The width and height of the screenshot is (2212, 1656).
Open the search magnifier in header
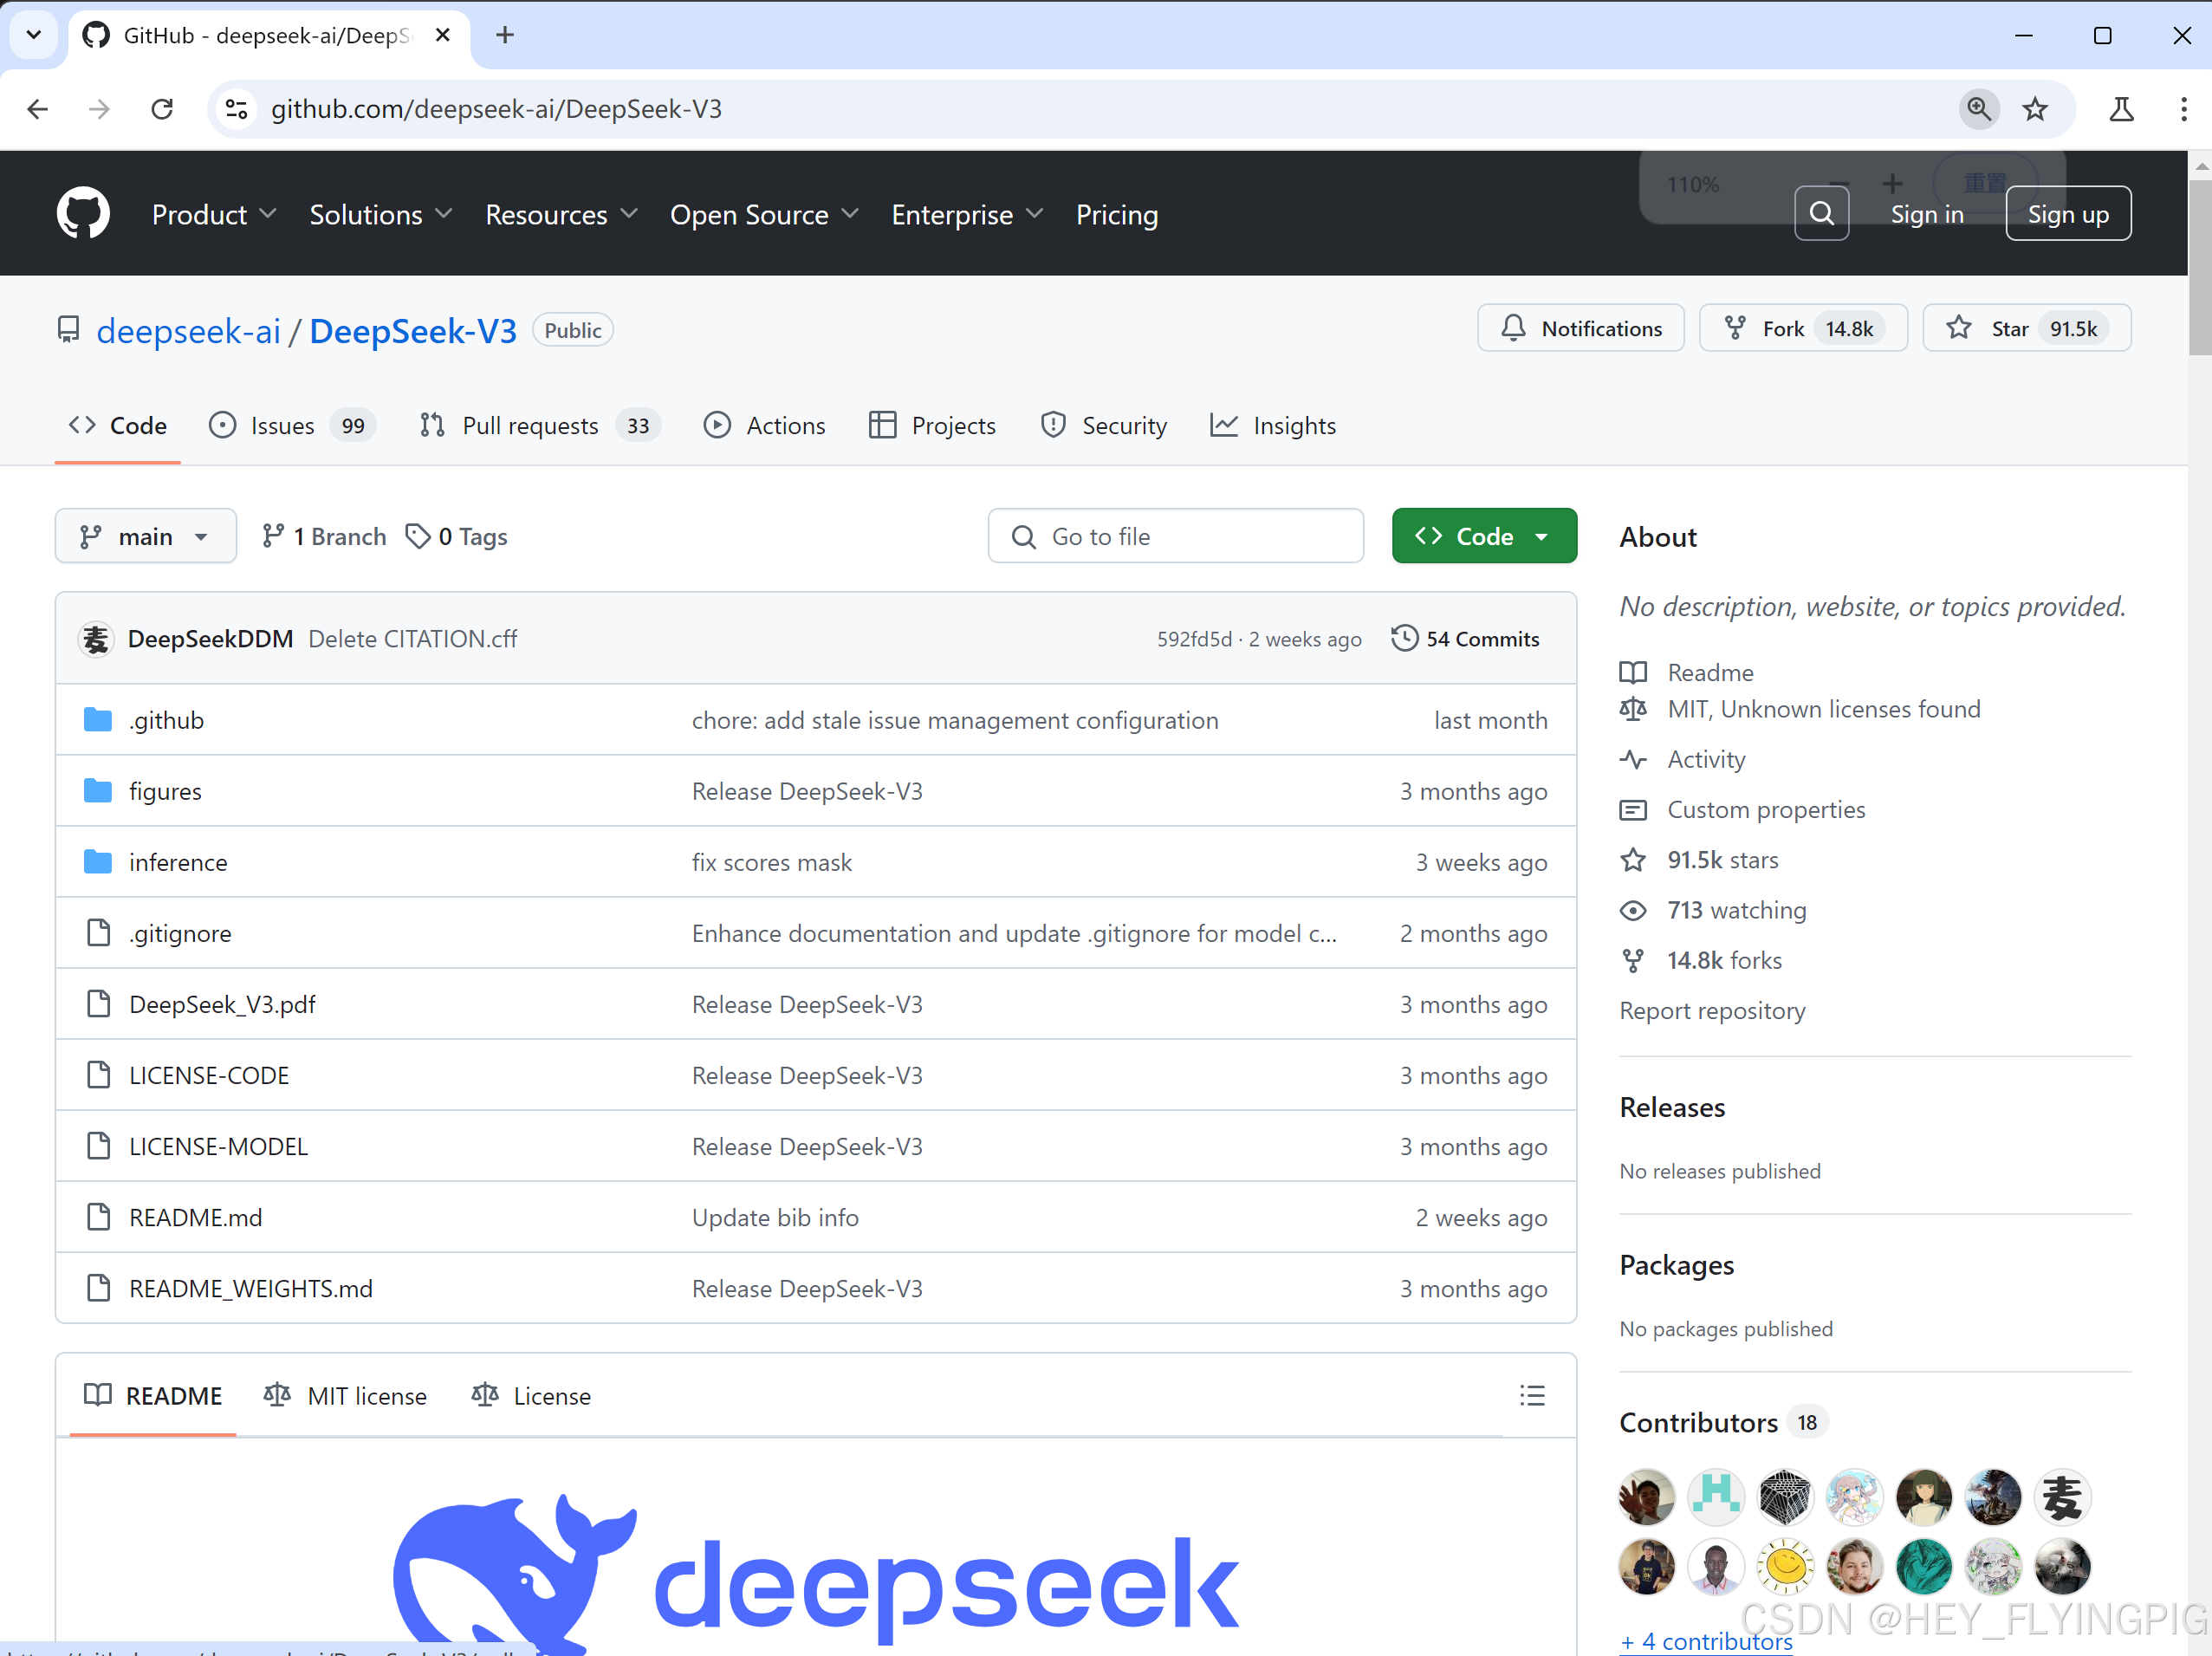pyautogui.click(x=1821, y=214)
